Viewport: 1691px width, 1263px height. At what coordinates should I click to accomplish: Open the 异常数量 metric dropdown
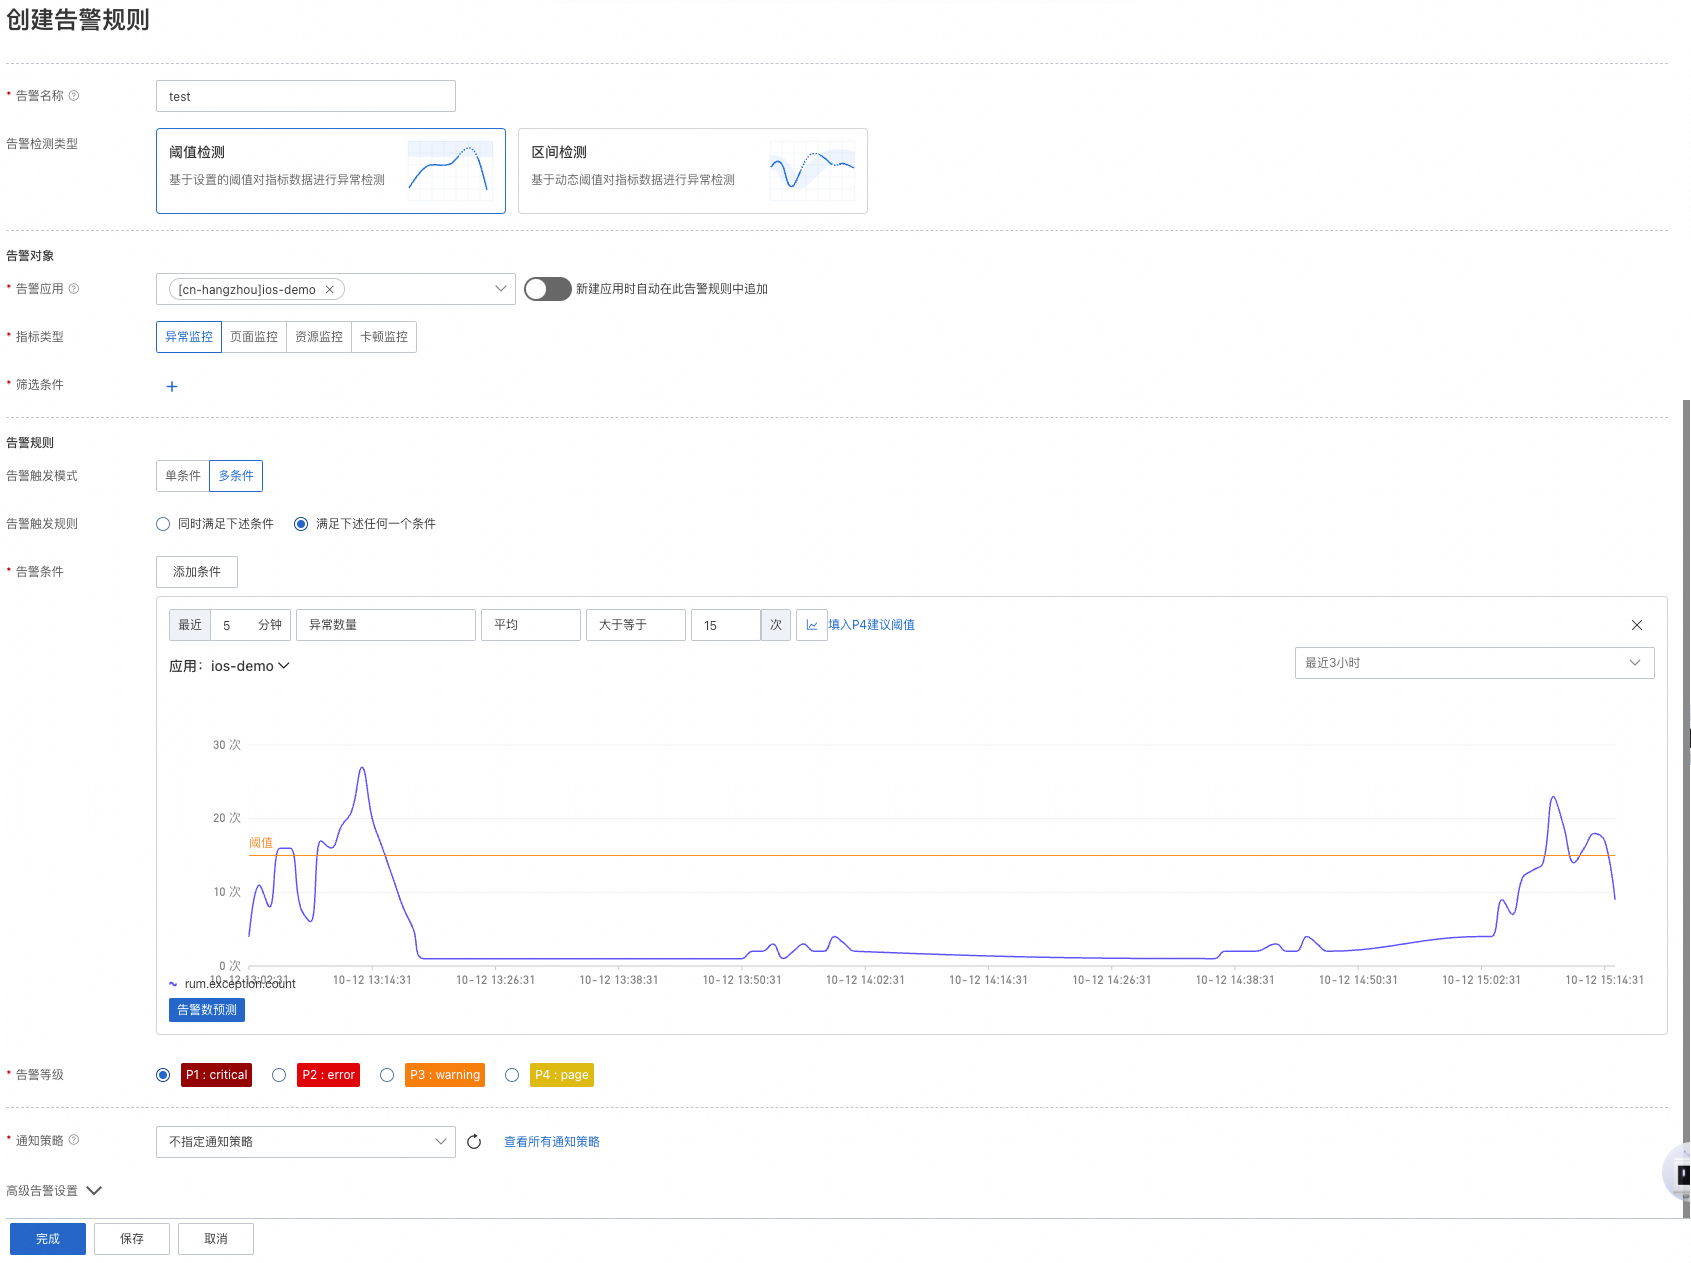point(386,625)
